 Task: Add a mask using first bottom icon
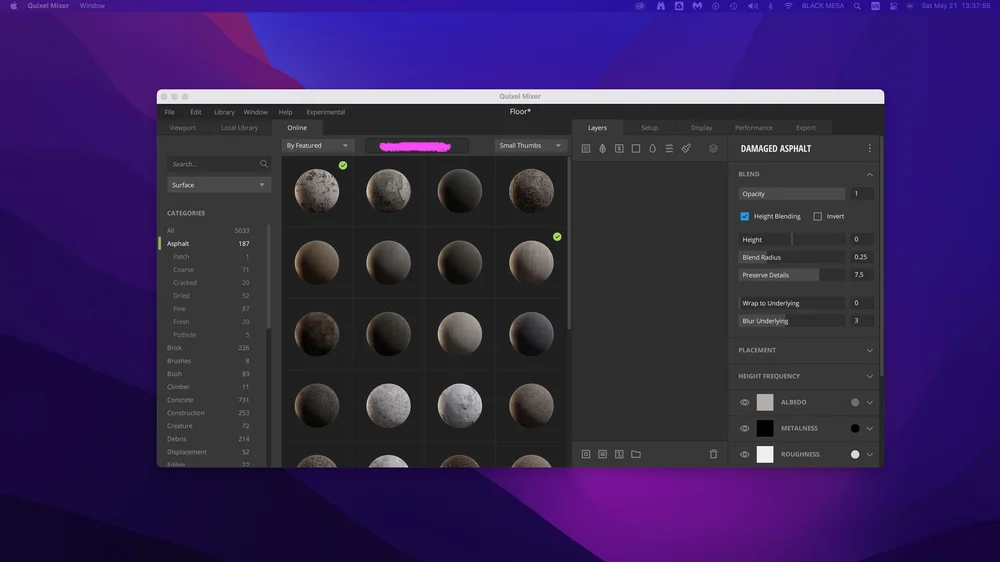click(x=585, y=454)
